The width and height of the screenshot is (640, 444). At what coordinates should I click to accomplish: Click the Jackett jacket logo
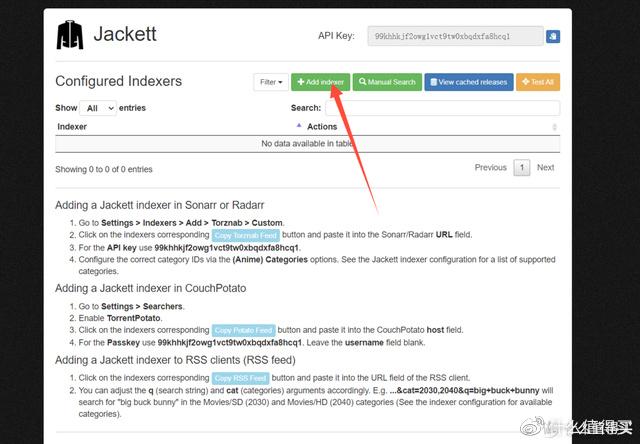[70, 35]
